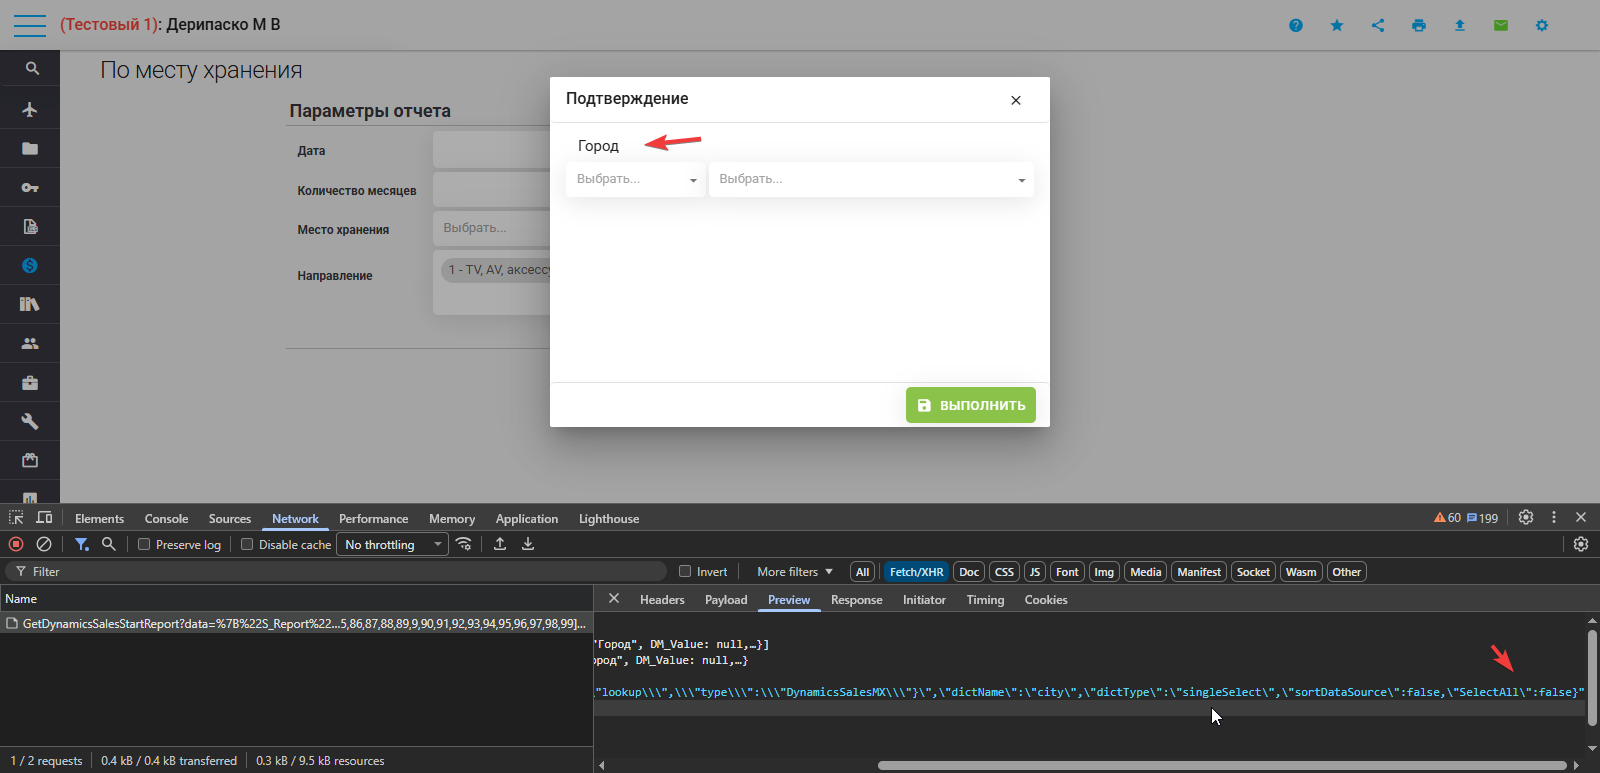1600x773 pixels.
Task: Click the share icon in header
Action: pyautogui.click(x=1378, y=25)
